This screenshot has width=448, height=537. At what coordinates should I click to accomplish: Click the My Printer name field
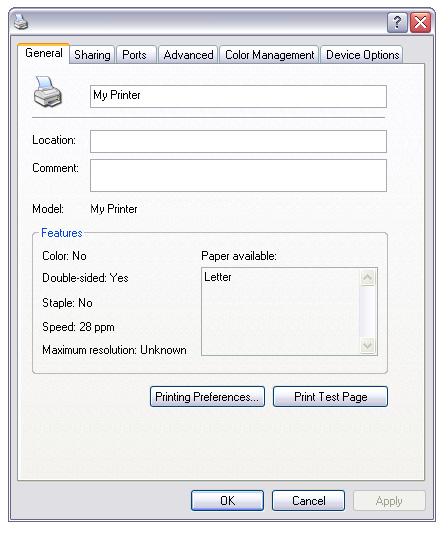click(x=238, y=97)
